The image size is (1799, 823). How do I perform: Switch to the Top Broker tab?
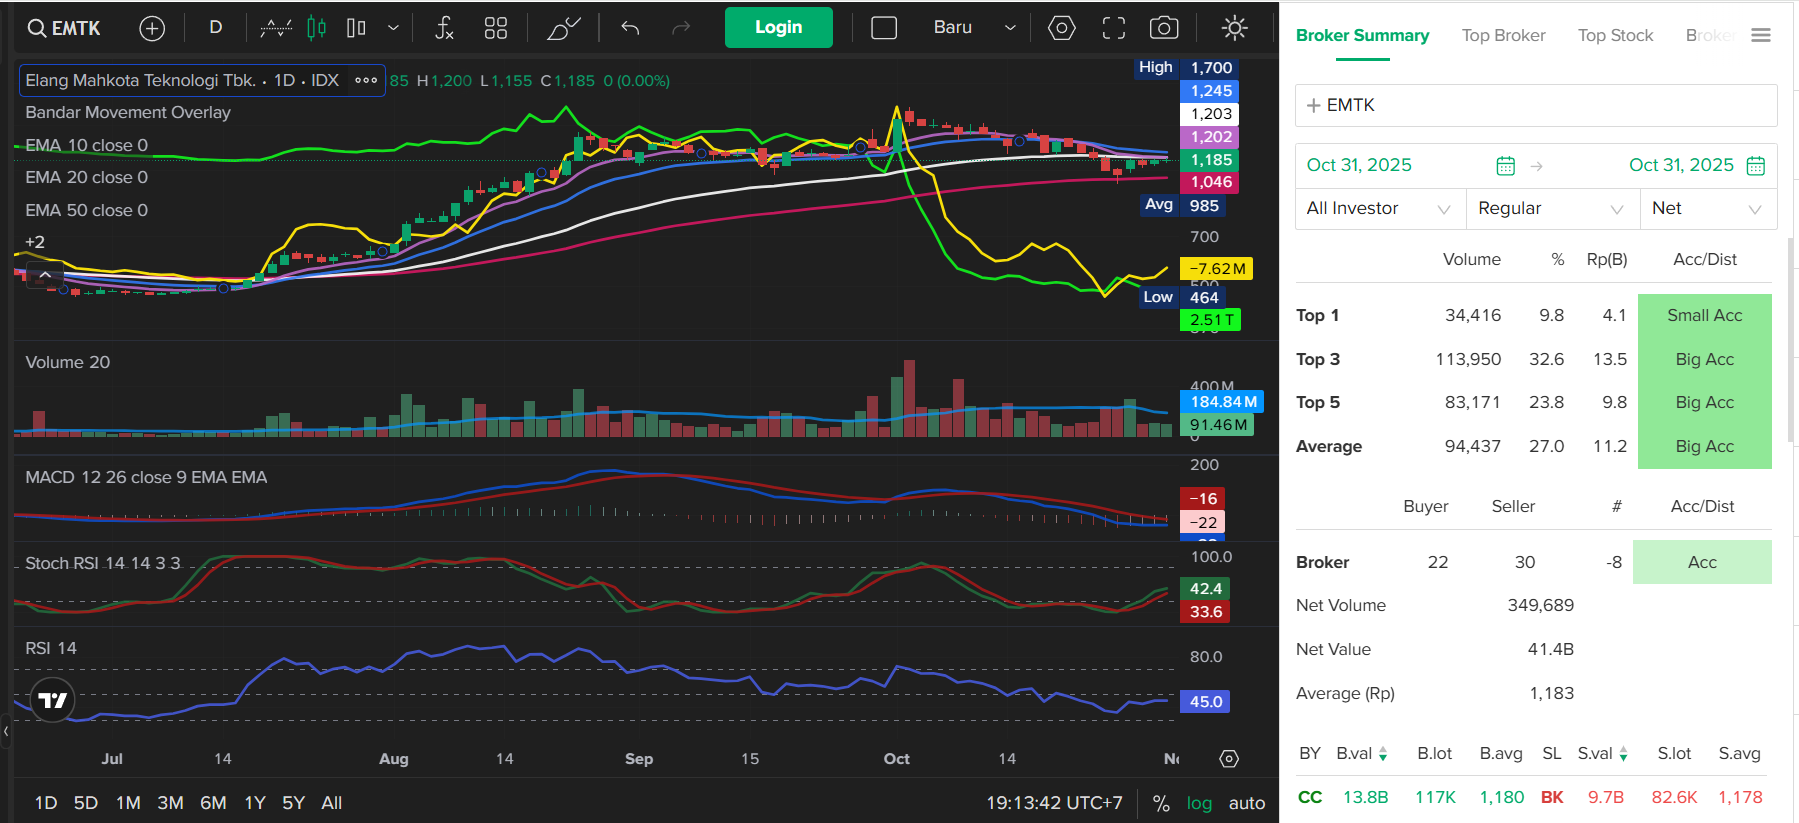1503,36
